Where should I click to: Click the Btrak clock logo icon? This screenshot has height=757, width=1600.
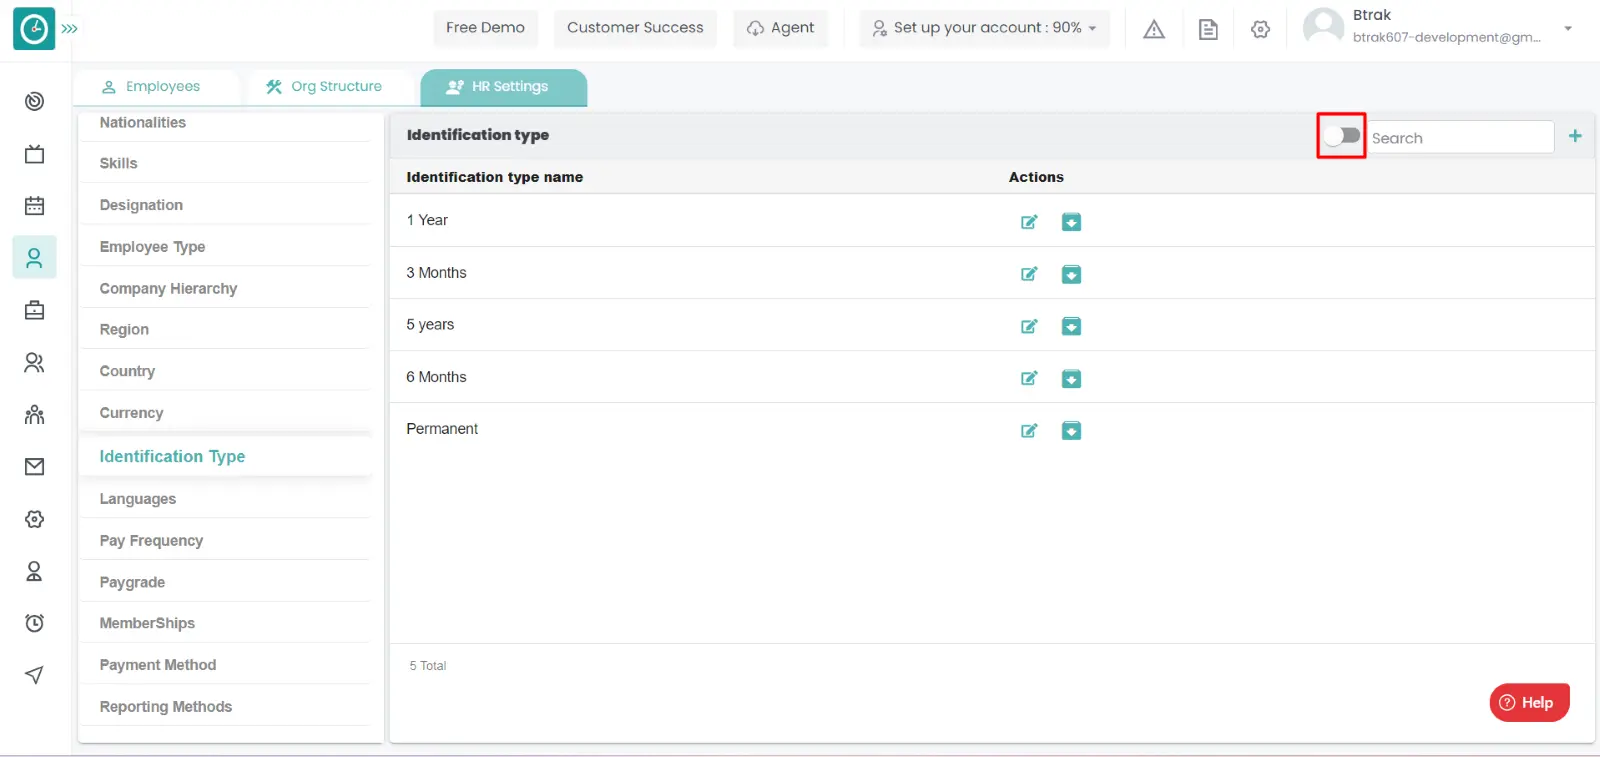coord(34,29)
